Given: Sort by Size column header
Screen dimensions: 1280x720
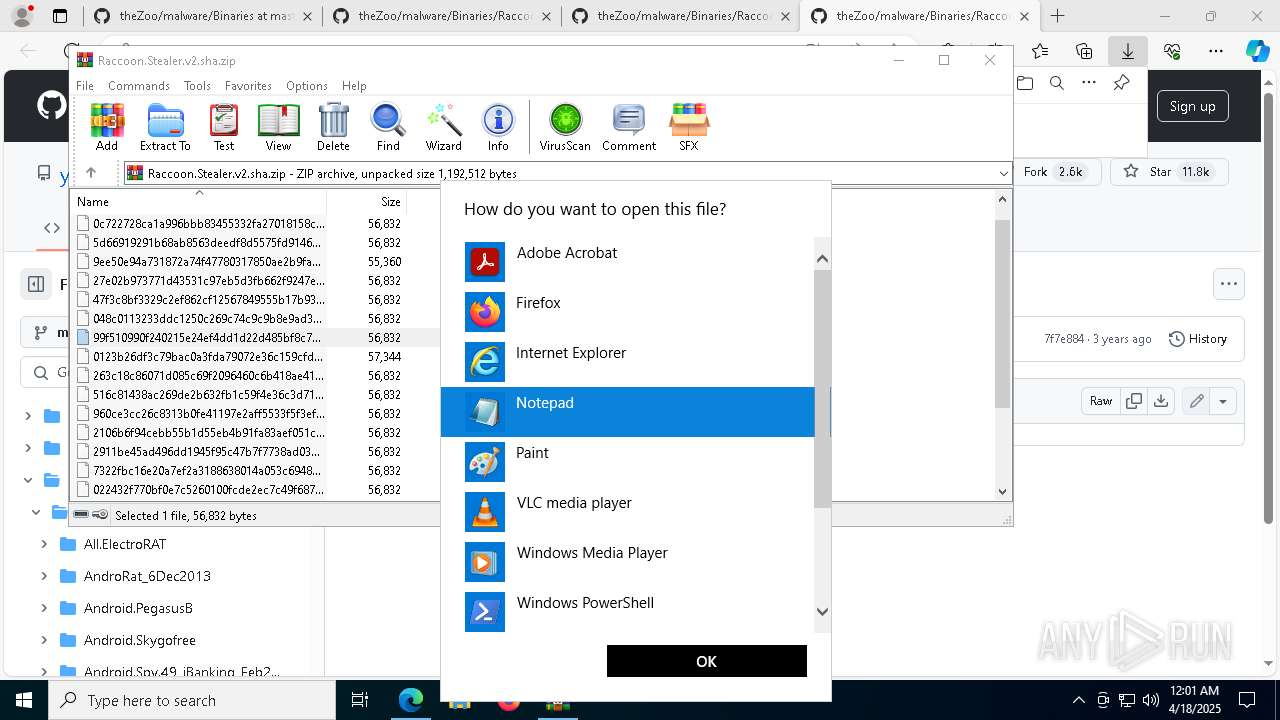Looking at the screenshot, I should tap(366, 201).
